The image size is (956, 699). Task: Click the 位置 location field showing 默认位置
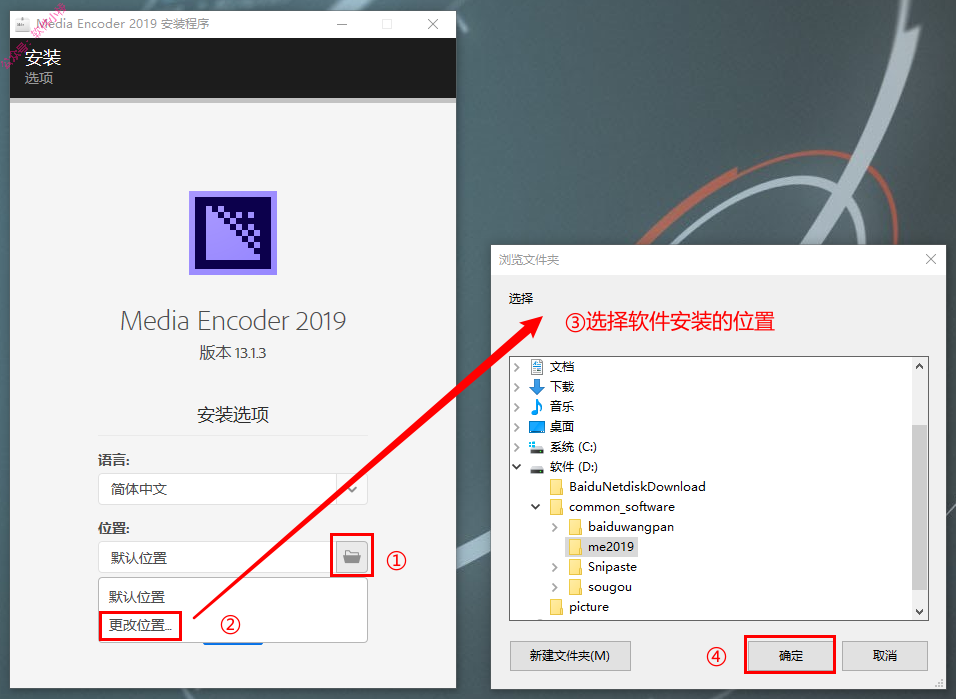pyautogui.click(x=217, y=557)
